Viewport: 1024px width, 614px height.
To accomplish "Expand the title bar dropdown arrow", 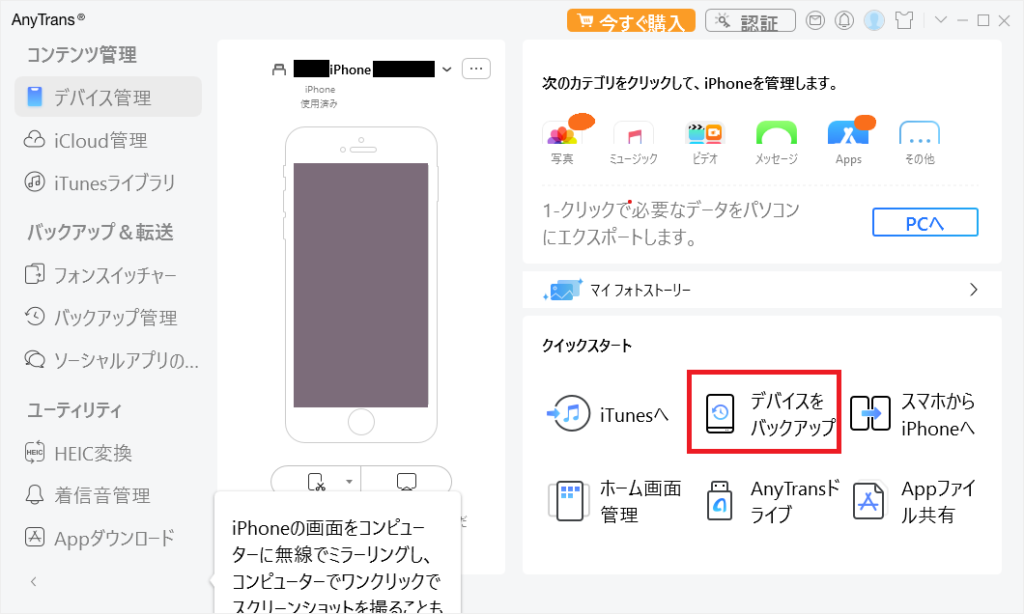I will [x=940, y=20].
